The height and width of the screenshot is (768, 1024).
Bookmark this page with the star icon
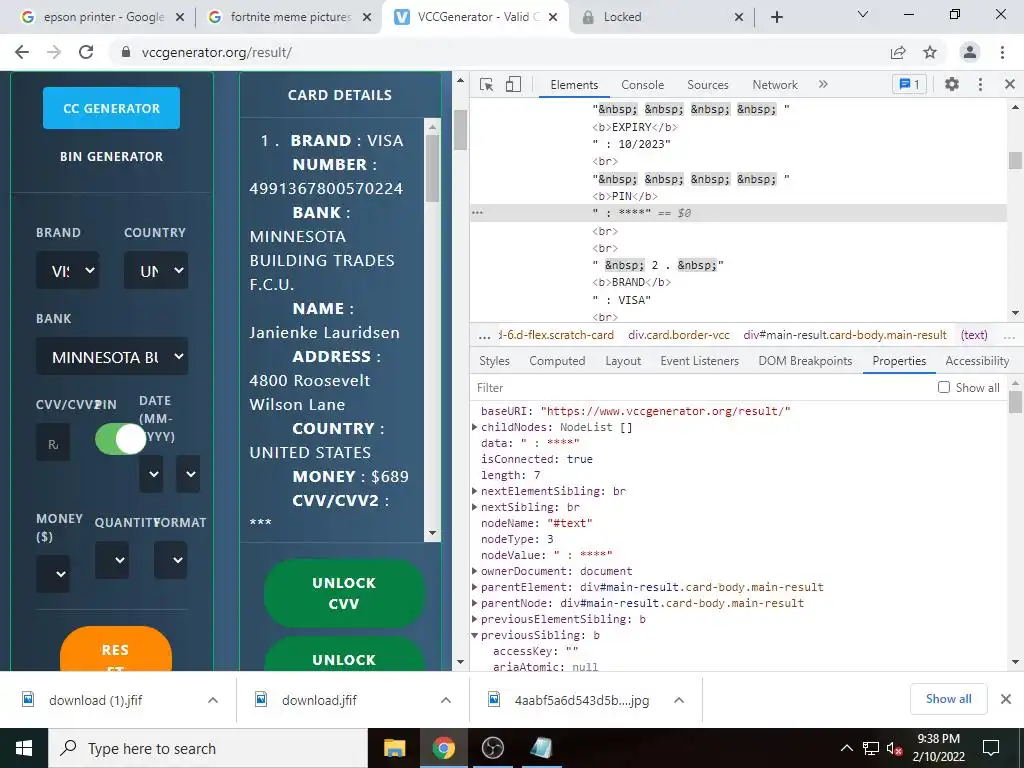click(x=930, y=52)
